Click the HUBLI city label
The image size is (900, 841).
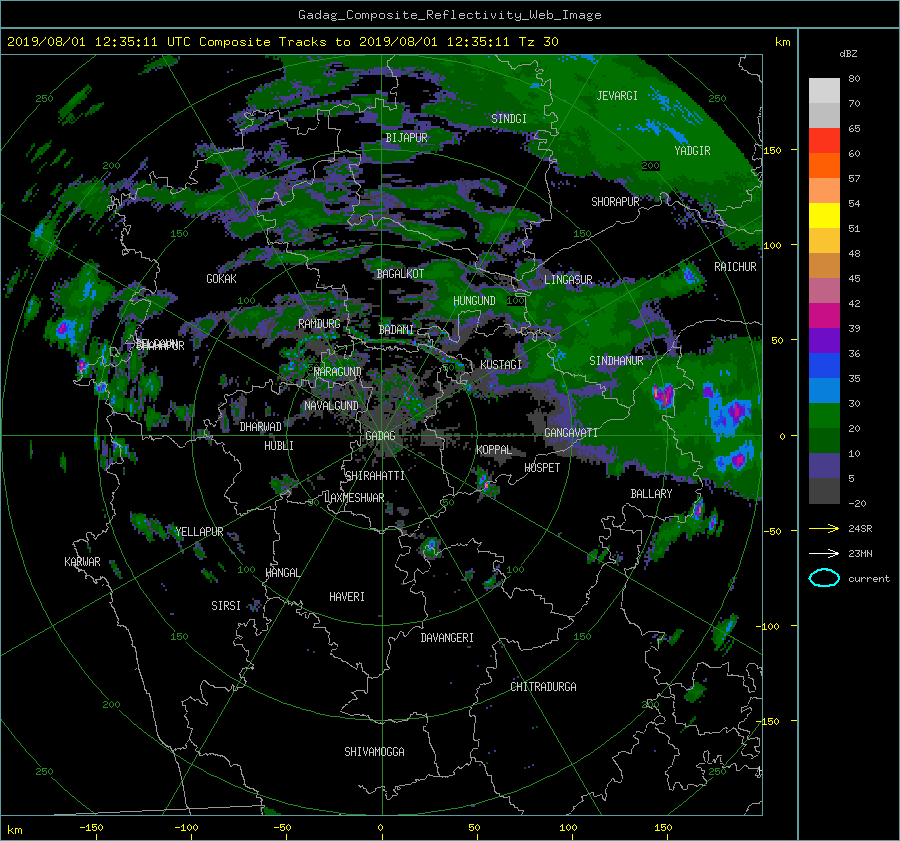[279, 446]
